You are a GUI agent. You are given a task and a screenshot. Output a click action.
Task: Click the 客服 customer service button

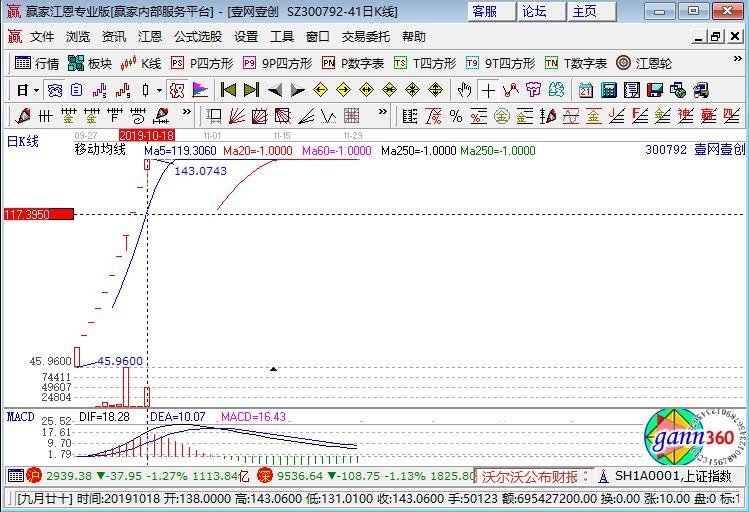click(492, 11)
